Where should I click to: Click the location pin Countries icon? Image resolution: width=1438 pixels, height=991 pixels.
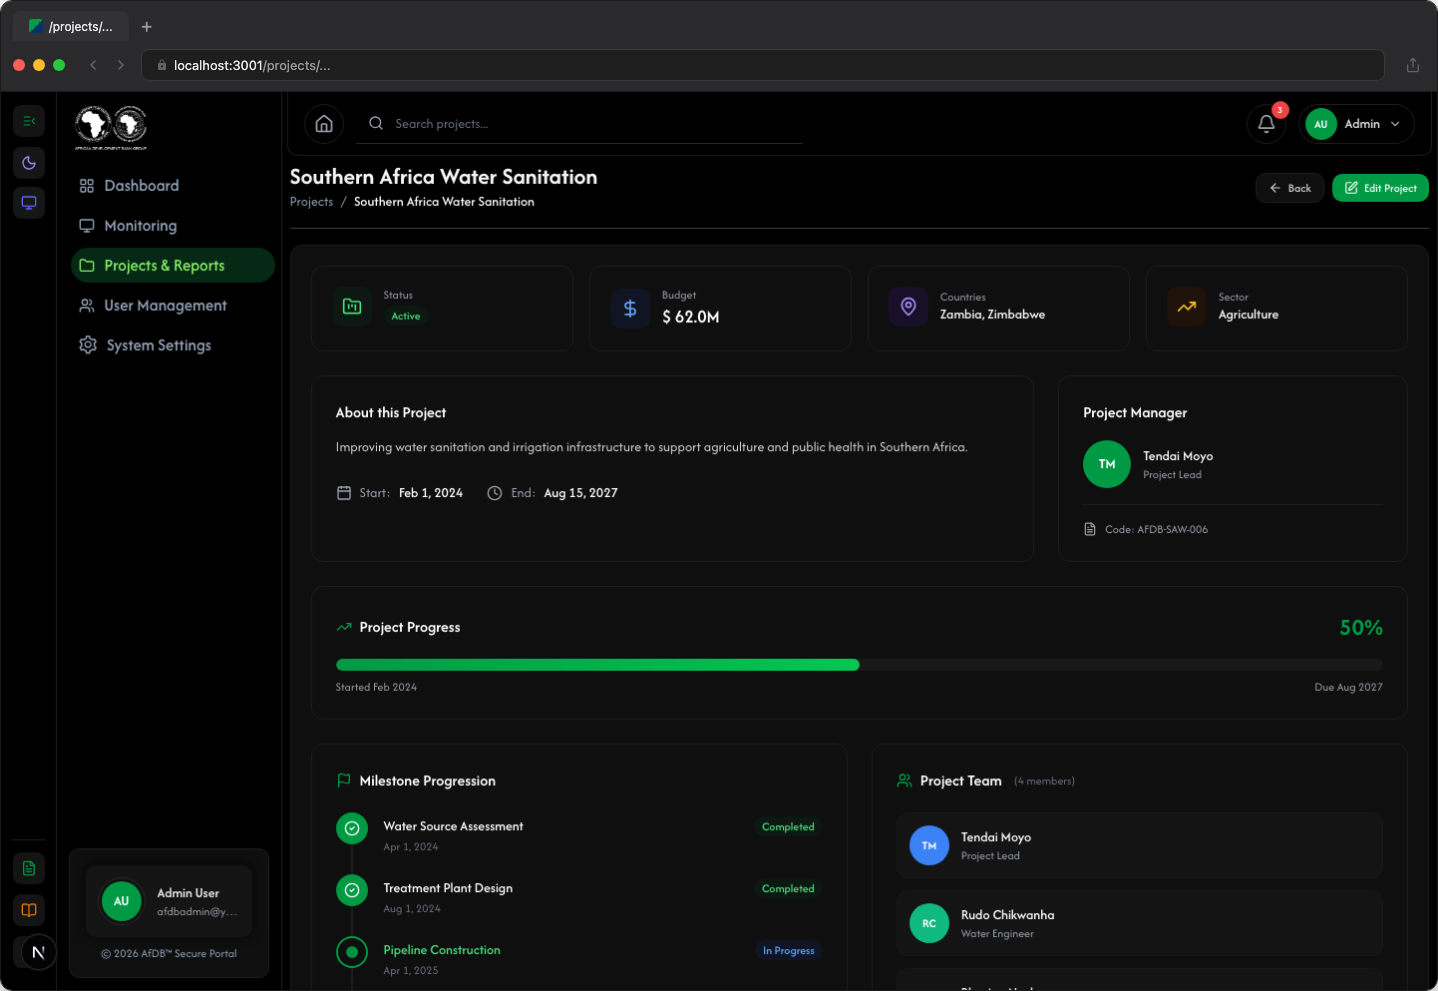pos(908,306)
